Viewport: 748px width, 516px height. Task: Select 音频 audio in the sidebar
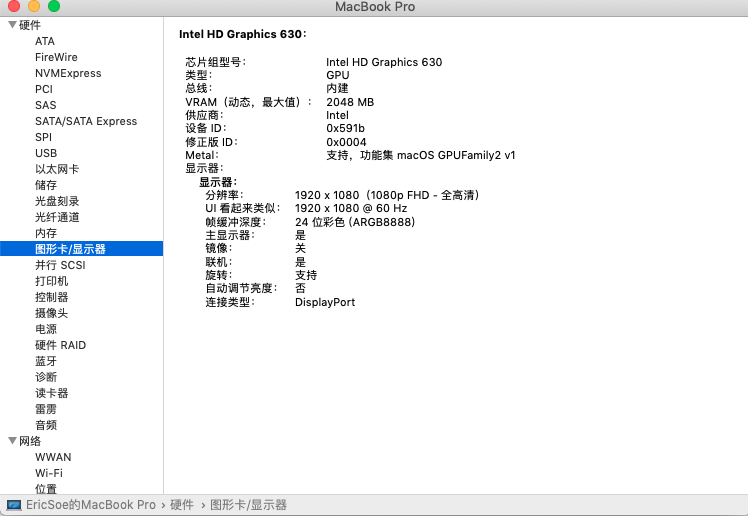46,425
